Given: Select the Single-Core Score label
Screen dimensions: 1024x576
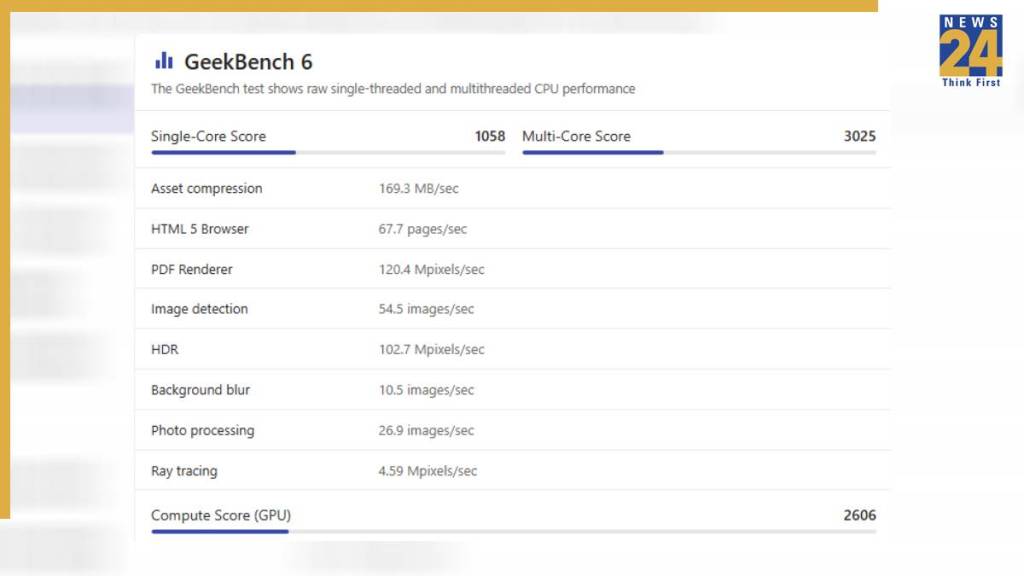Looking at the screenshot, I should pos(208,136).
